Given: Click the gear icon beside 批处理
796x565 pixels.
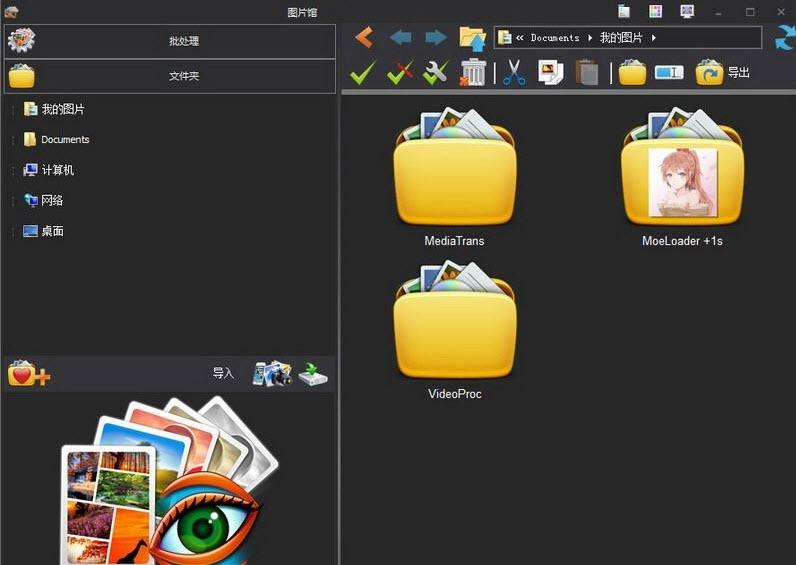Looking at the screenshot, I should tap(21, 41).
